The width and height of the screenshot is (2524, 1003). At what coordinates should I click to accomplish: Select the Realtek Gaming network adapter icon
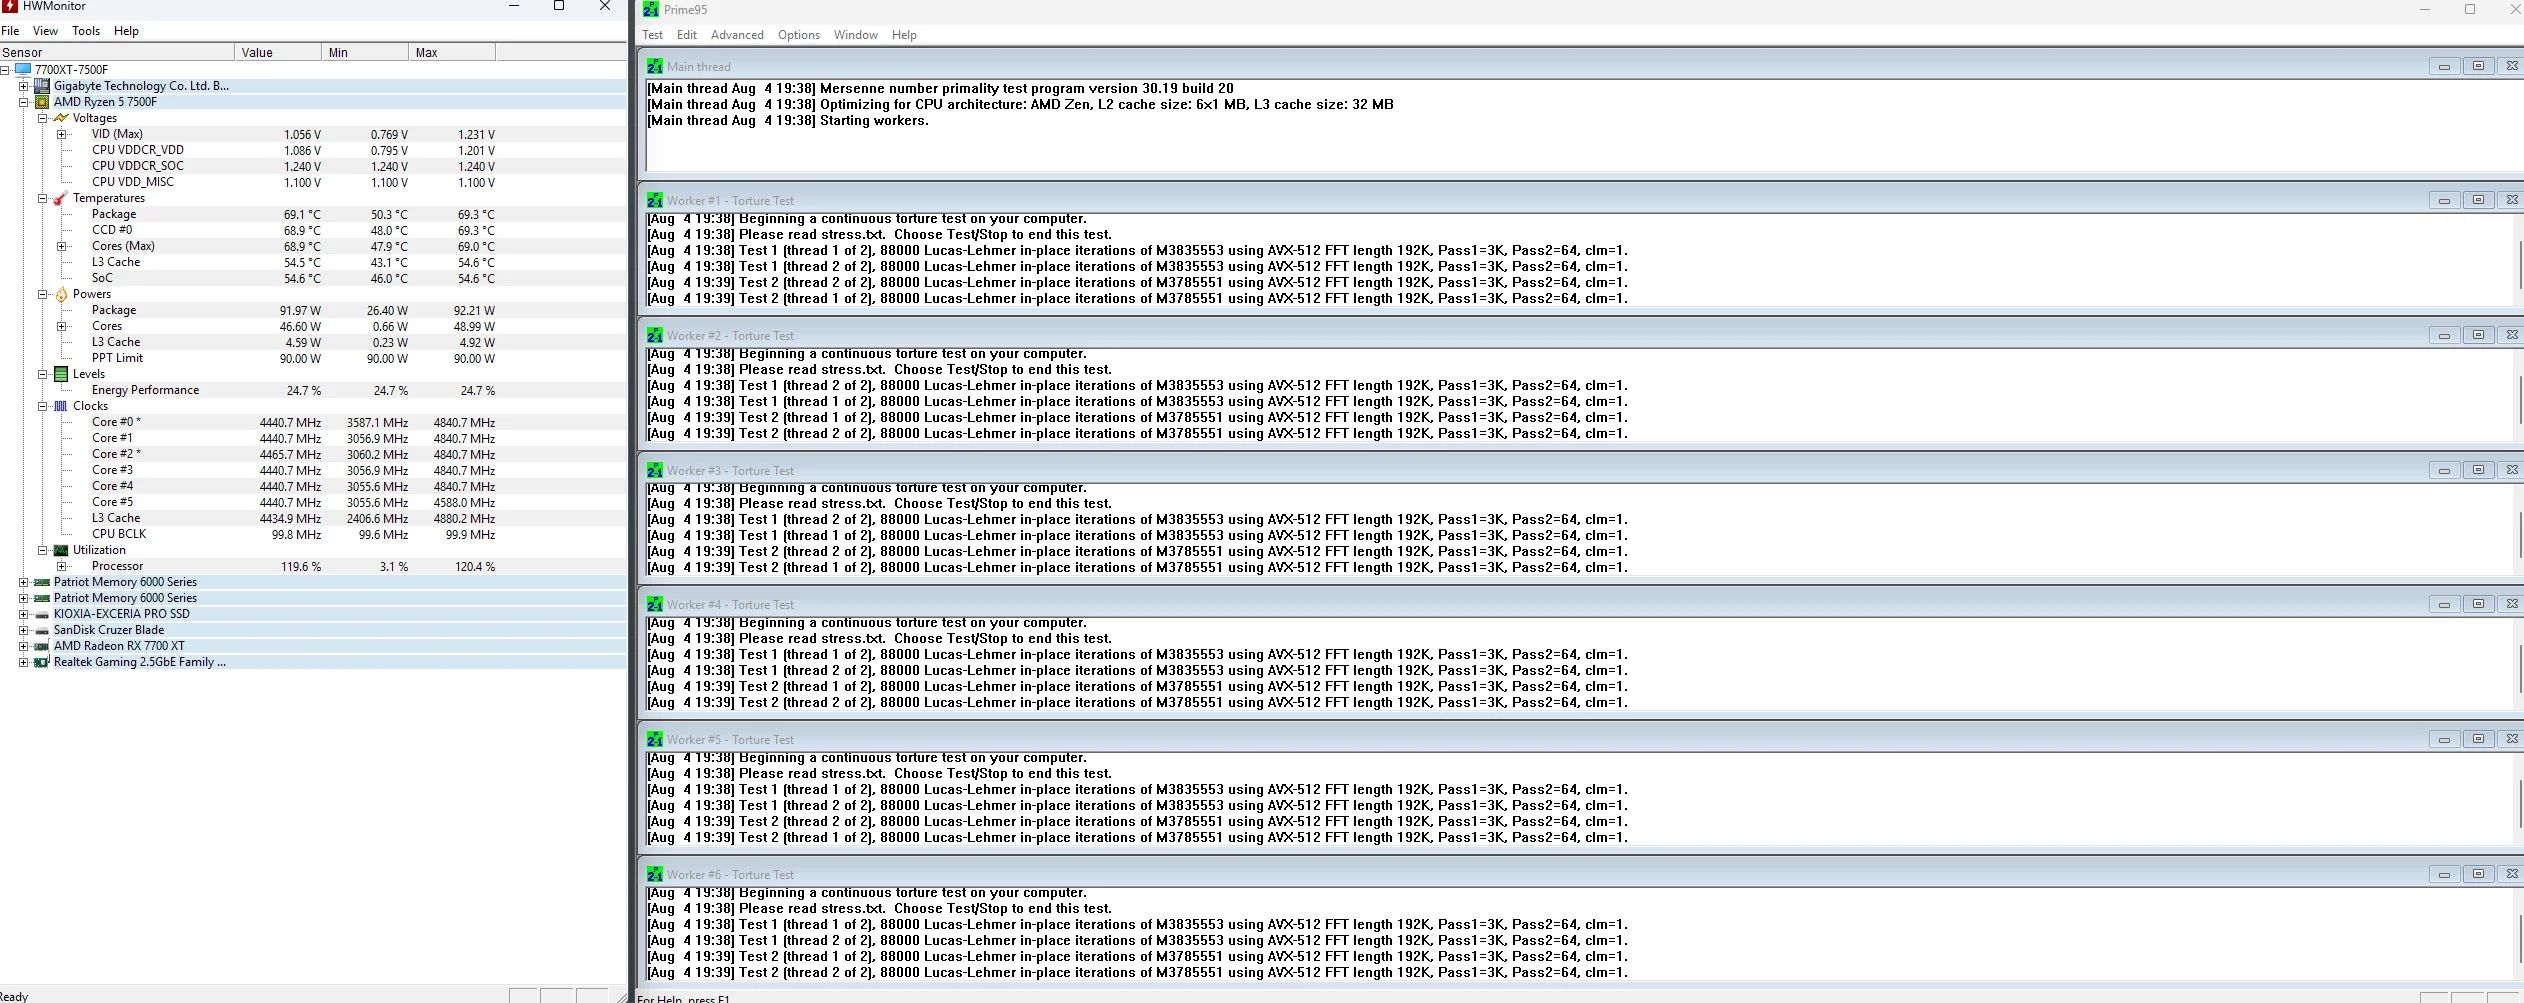[42, 662]
